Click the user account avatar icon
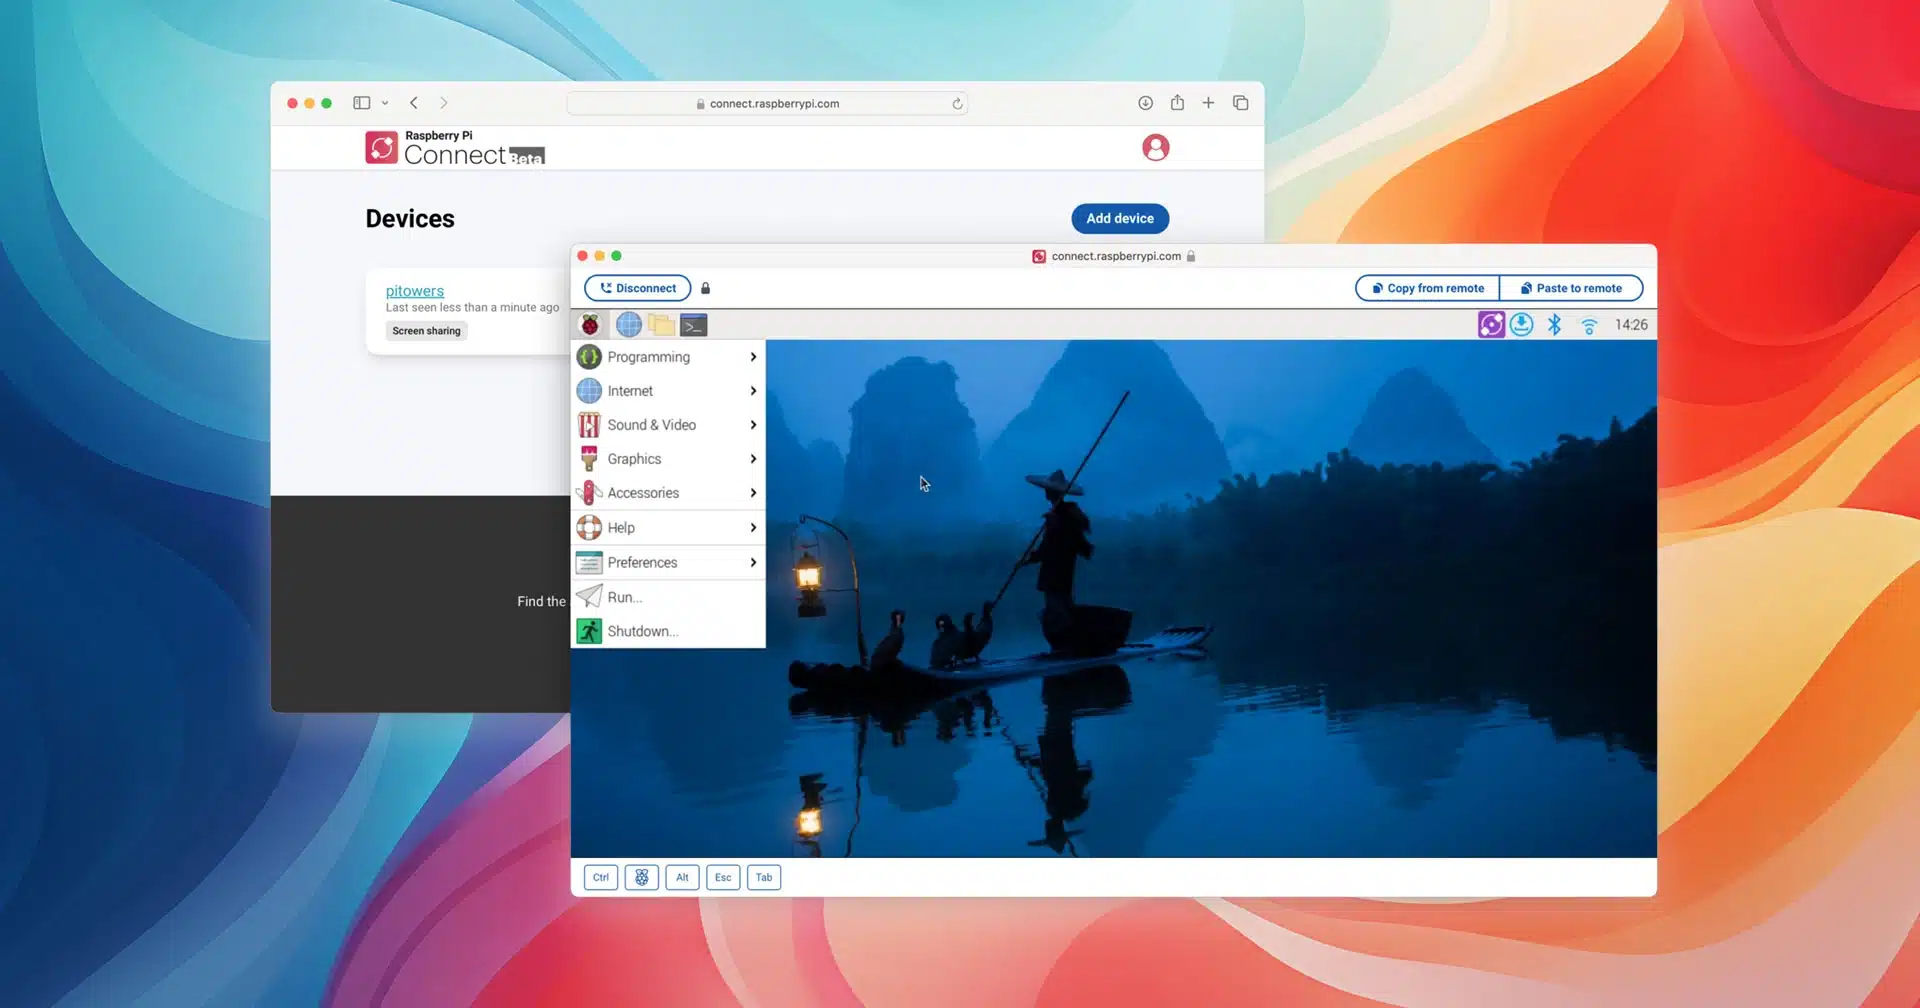 click(x=1155, y=148)
